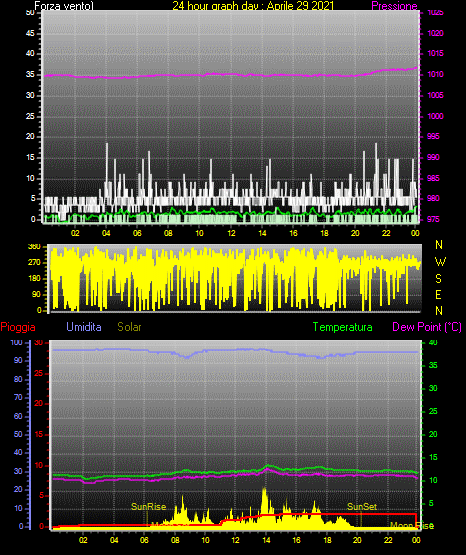Click the 'Moon Rise' marker text
This screenshot has width=466, height=555.
(x=412, y=526)
